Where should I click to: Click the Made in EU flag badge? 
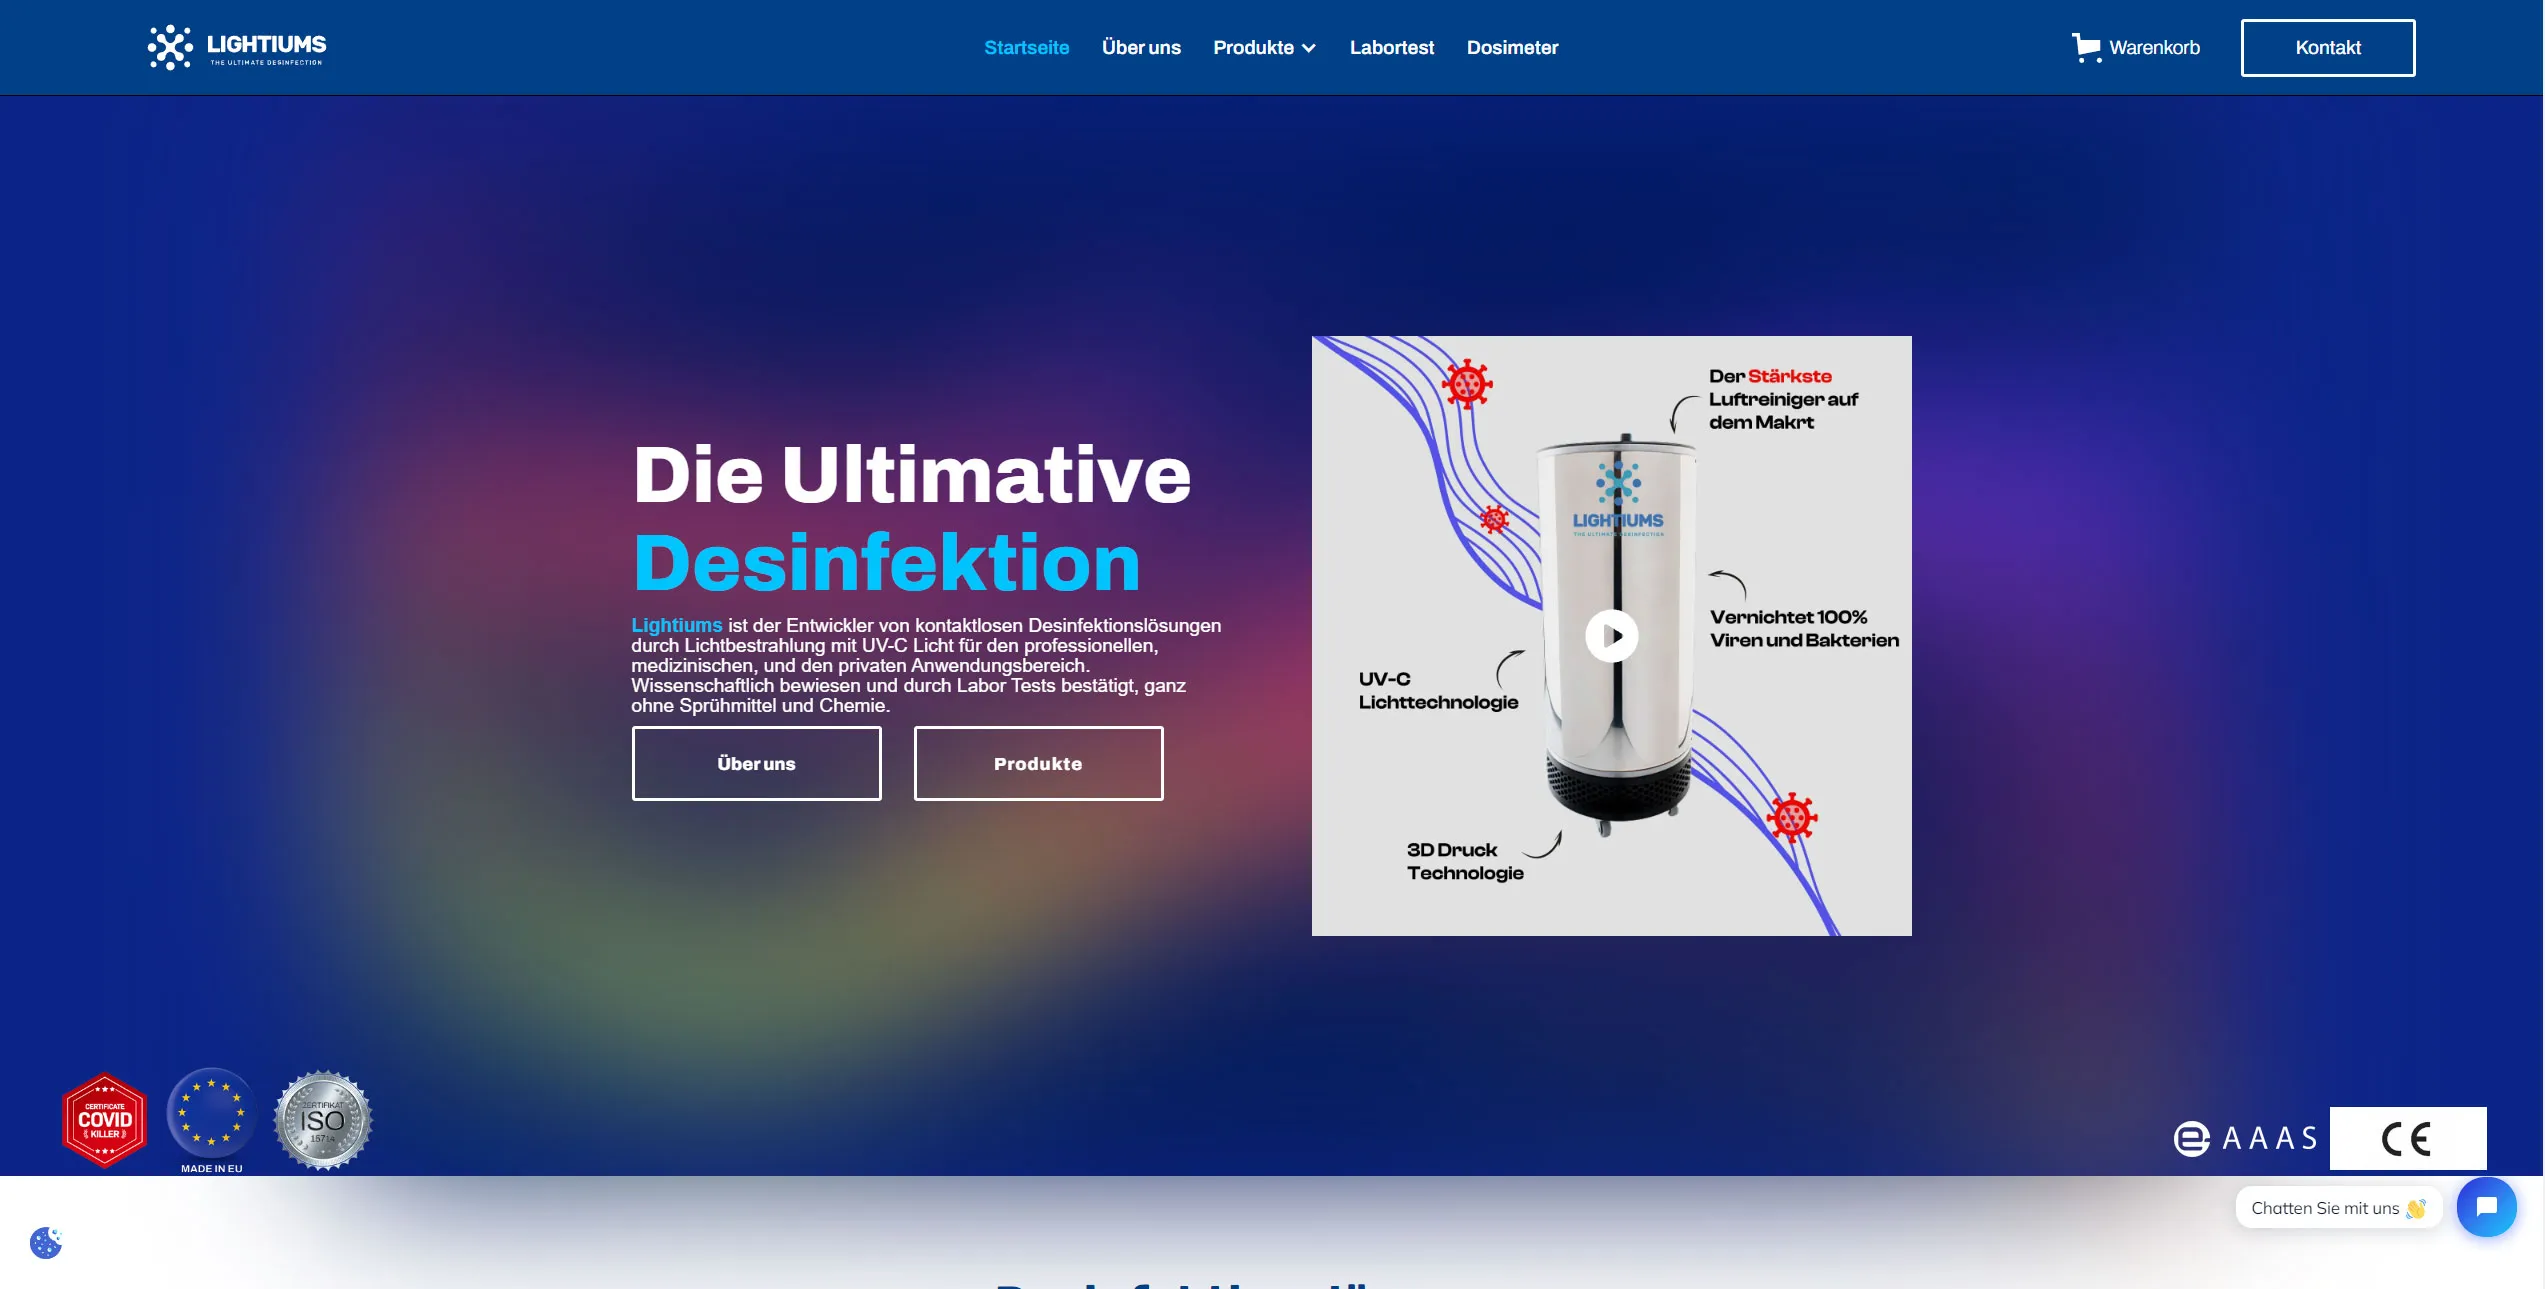point(211,1120)
